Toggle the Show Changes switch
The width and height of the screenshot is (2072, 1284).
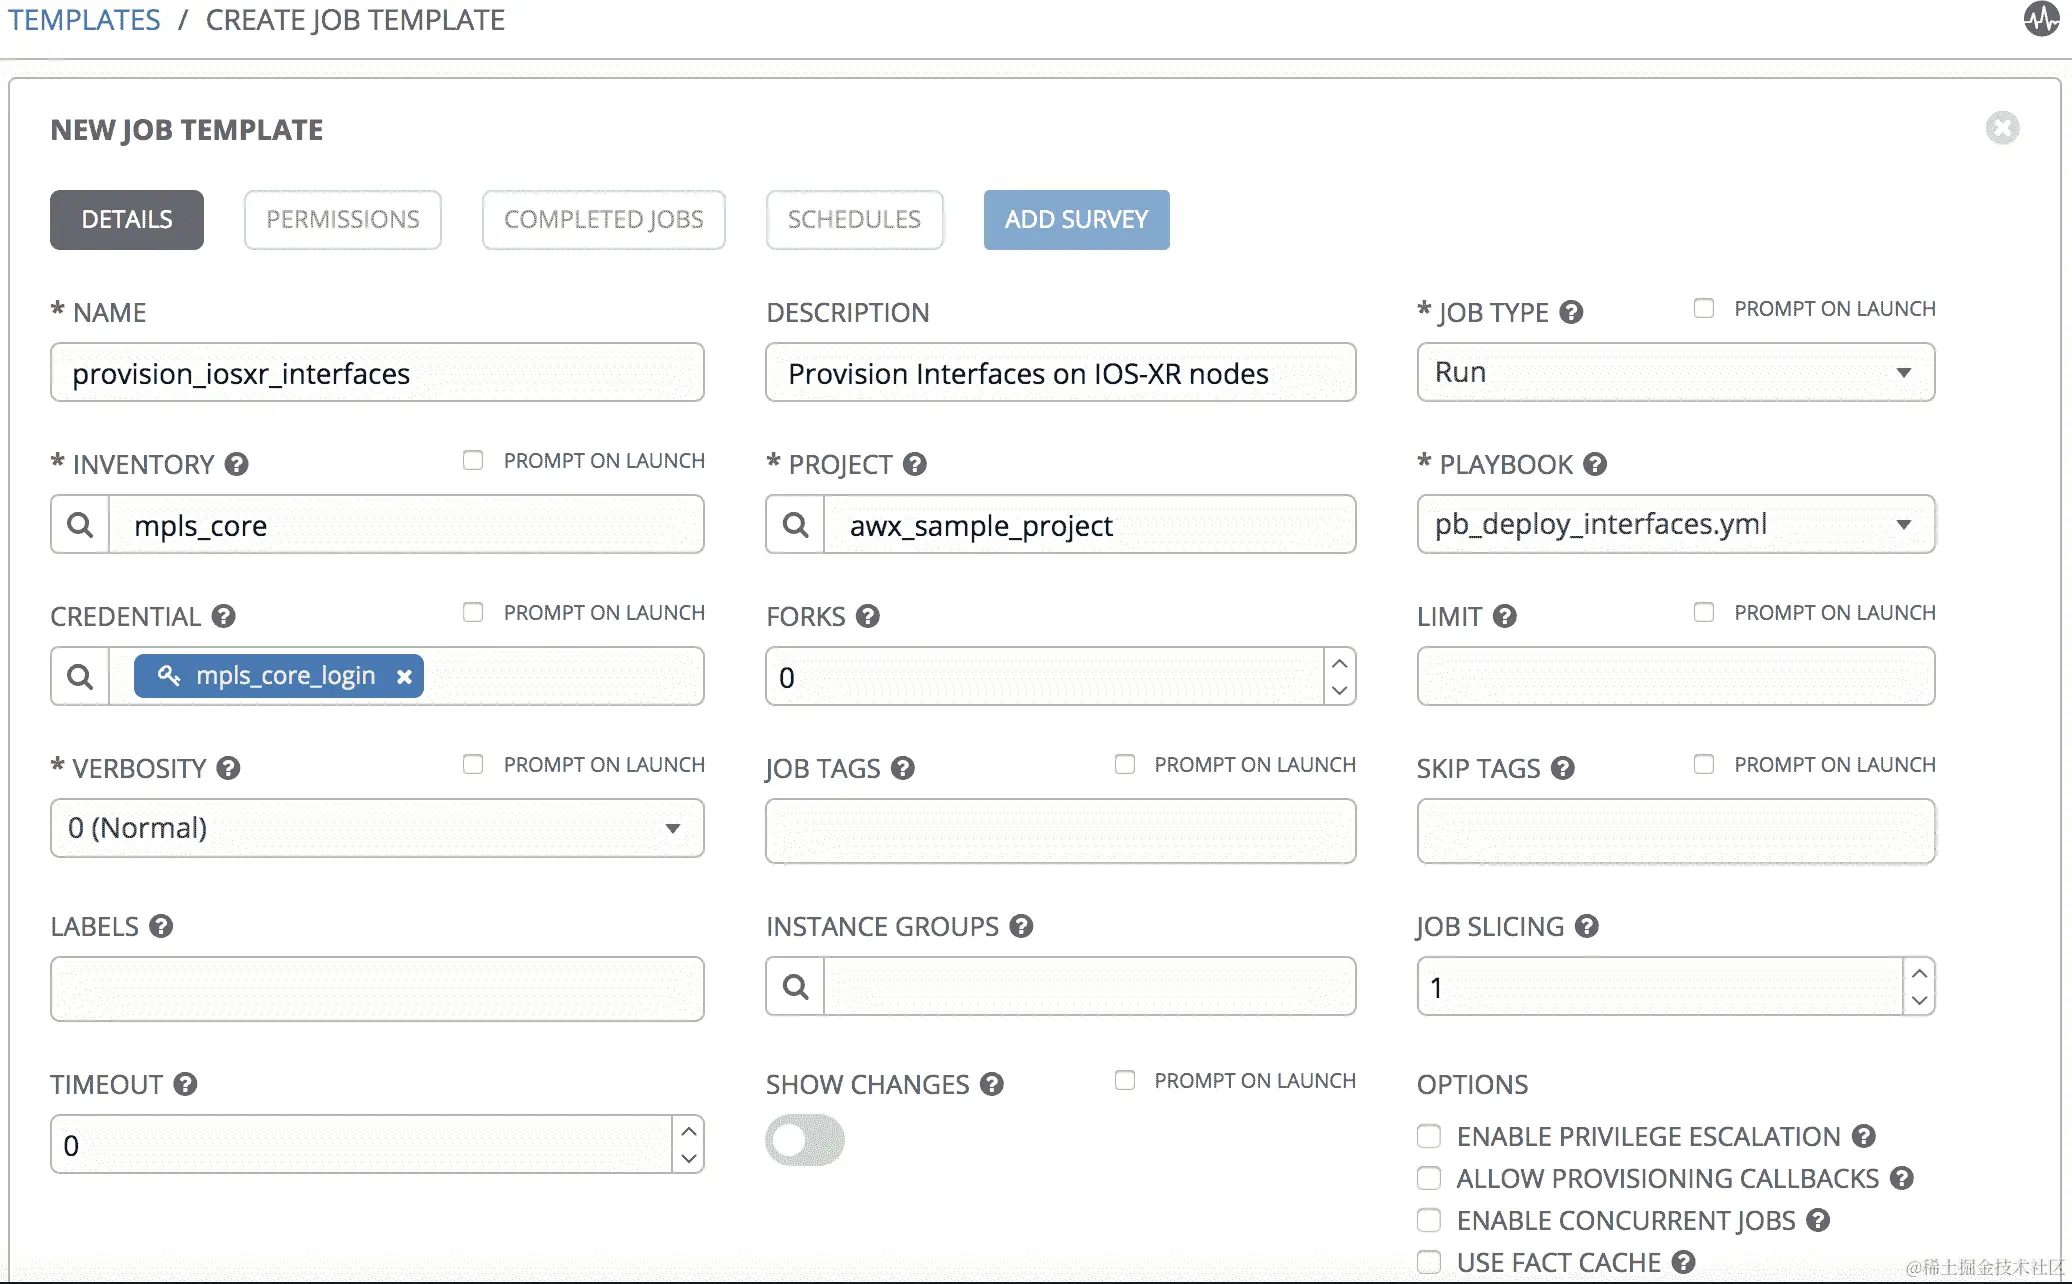tap(805, 1140)
